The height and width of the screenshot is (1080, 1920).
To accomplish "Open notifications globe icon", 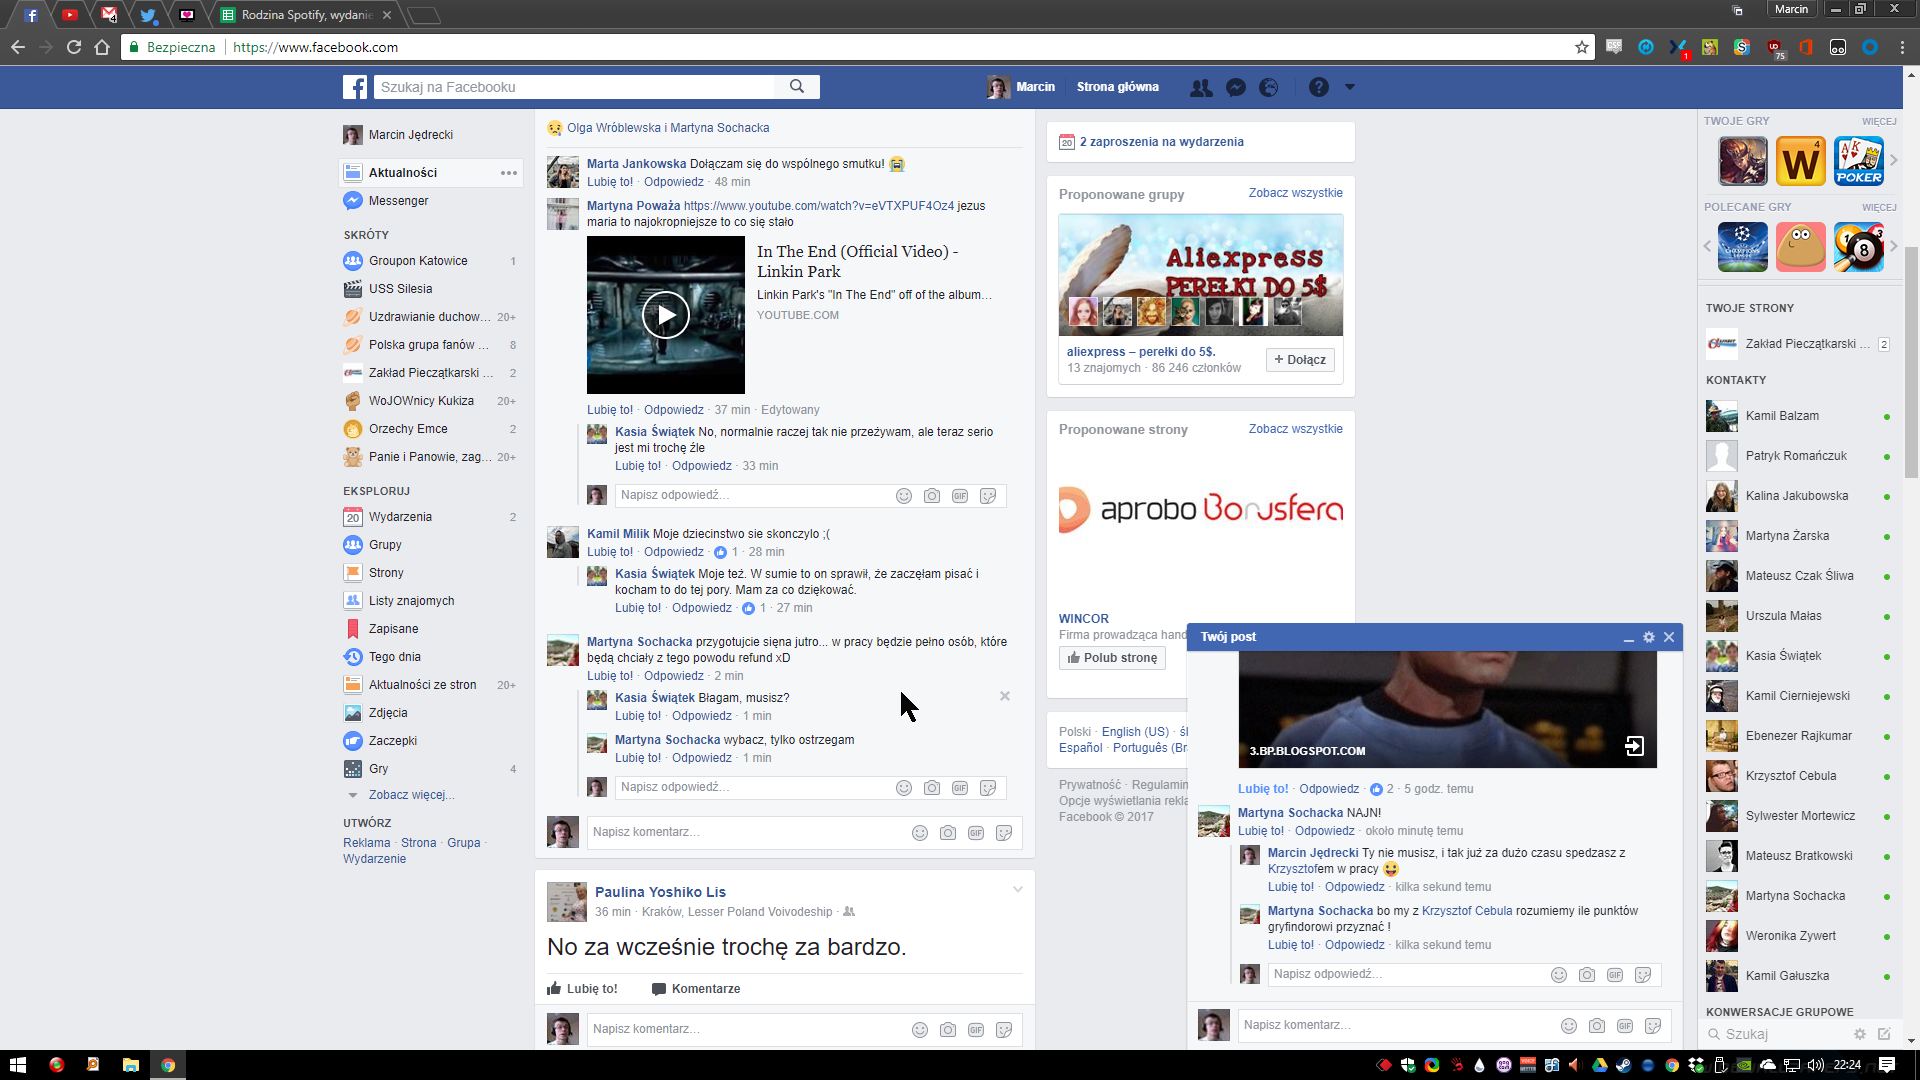I will click(x=1269, y=87).
